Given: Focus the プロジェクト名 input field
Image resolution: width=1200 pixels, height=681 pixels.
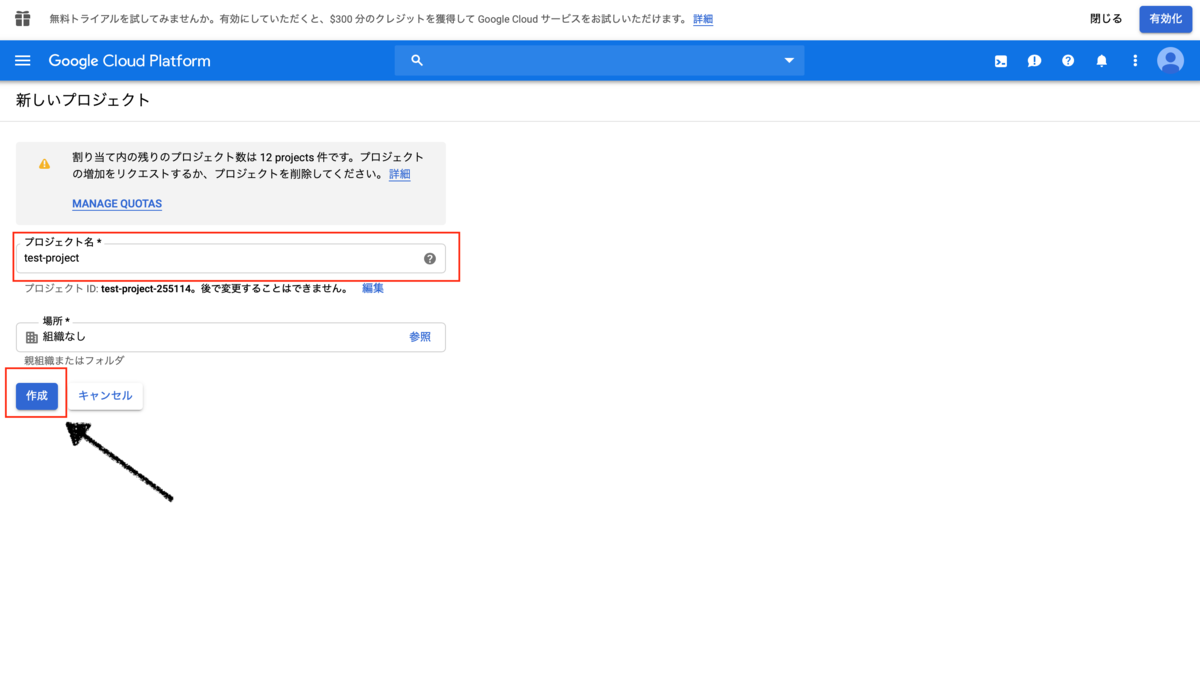Looking at the screenshot, I should click(x=231, y=258).
